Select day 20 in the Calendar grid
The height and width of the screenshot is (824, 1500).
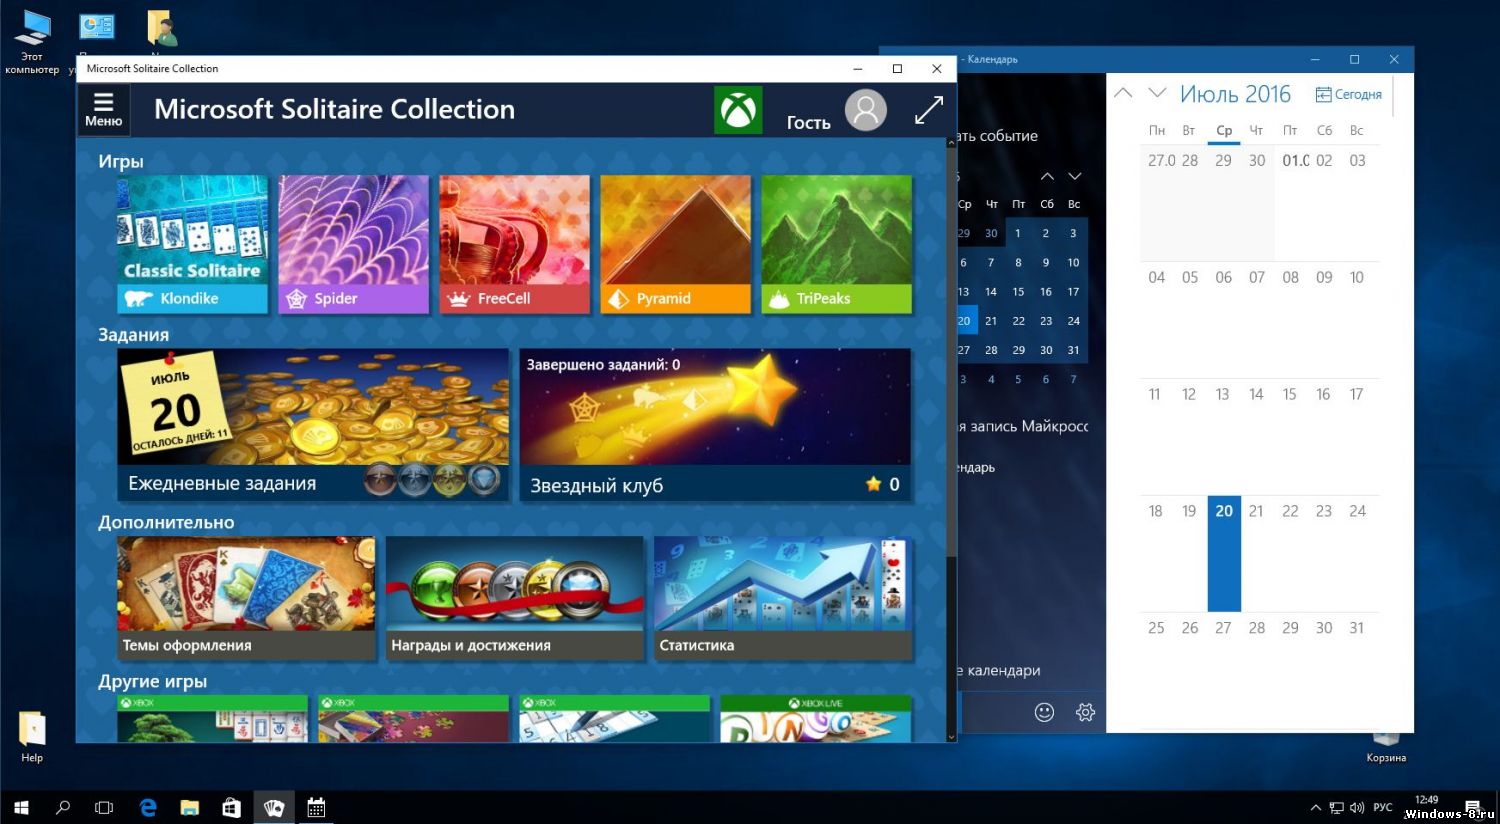1224,553
